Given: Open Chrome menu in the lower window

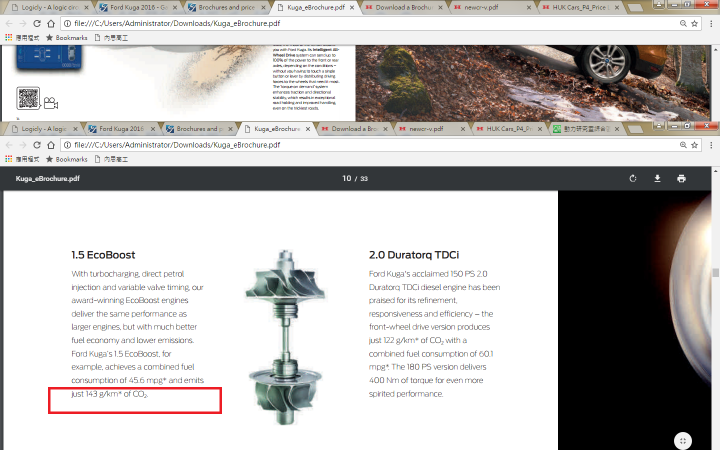Looking at the screenshot, I should click(711, 145).
